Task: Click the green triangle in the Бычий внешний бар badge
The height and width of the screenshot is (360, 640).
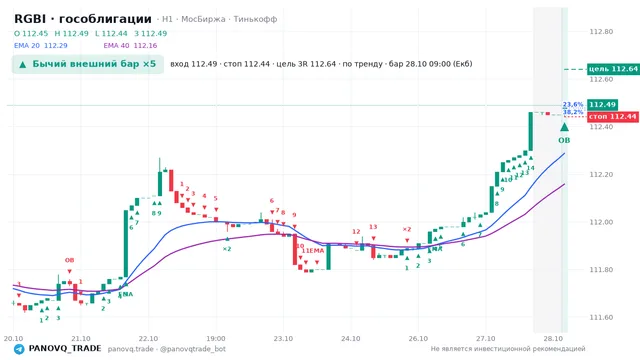Action: [23, 64]
